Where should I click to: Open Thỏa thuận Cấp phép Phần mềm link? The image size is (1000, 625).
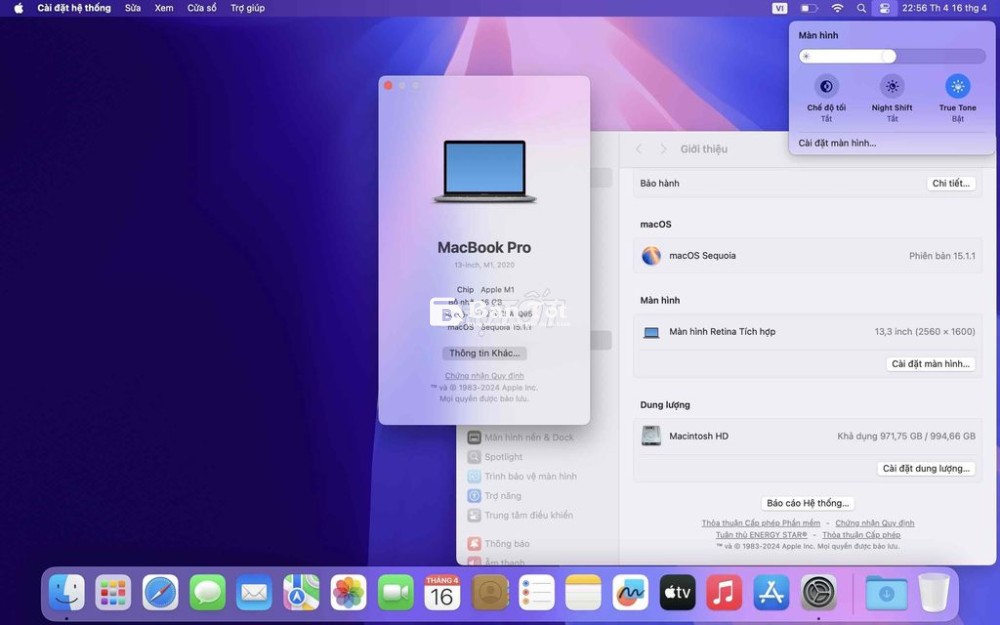click(761, 523)
